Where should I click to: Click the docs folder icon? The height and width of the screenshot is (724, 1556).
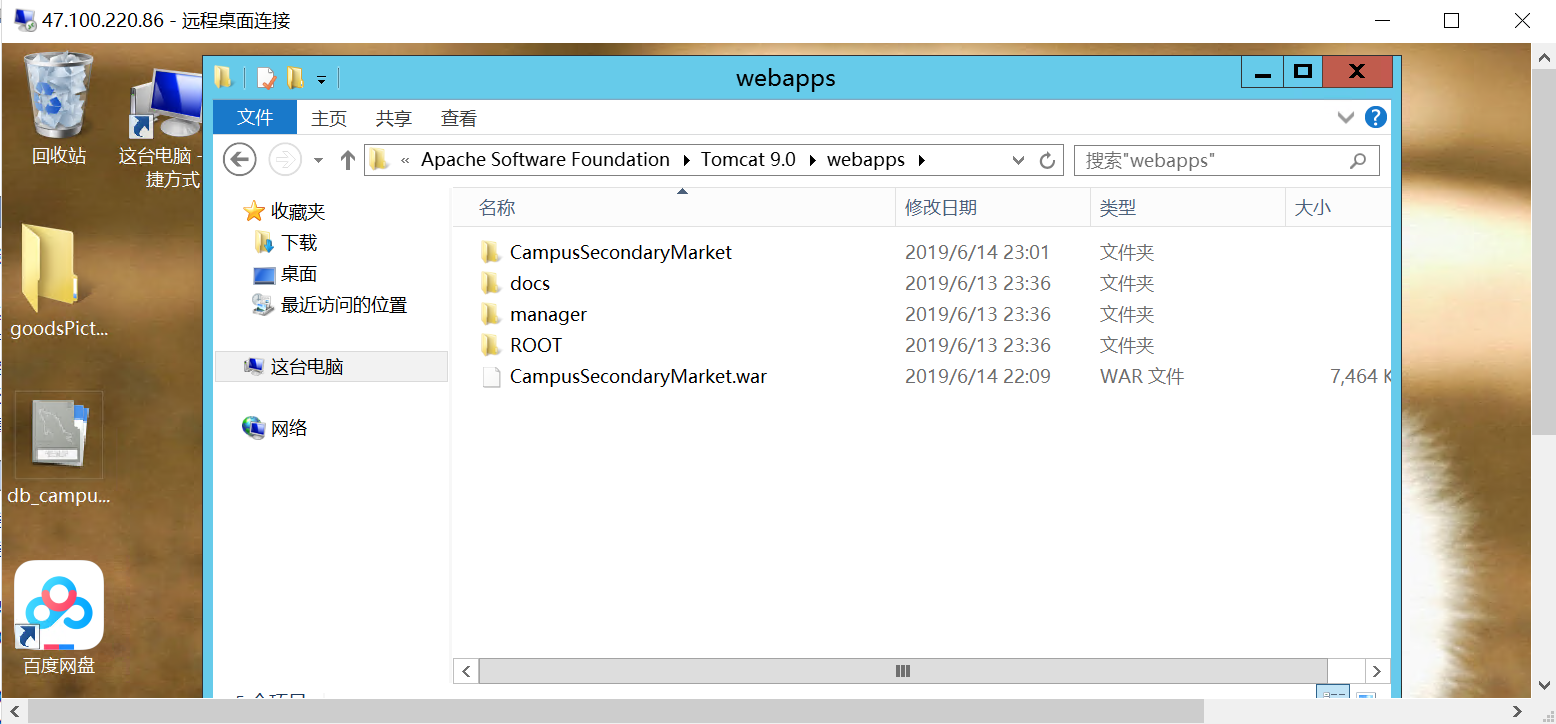pyautogui.click(x=490, y=283)
